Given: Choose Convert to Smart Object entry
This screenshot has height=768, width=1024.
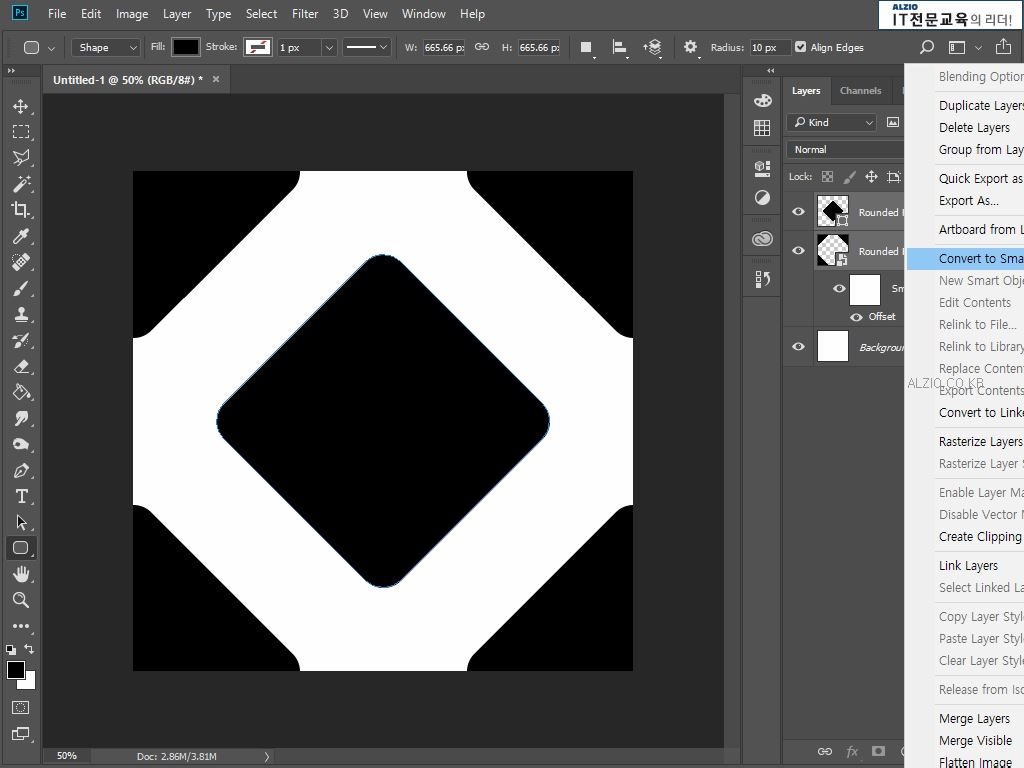Looking at the screenshot, I should click(x=966, y=259).
